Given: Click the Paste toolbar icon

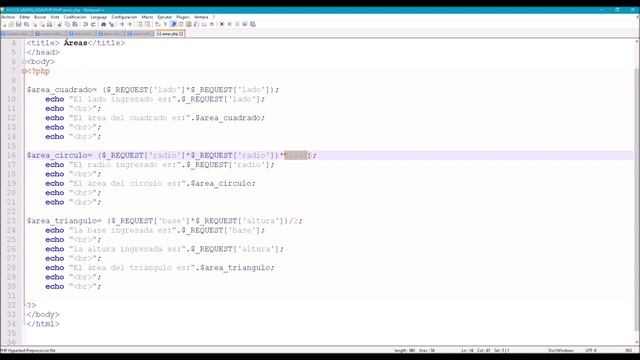Looking at the screenshot, I should click(75, 24).
